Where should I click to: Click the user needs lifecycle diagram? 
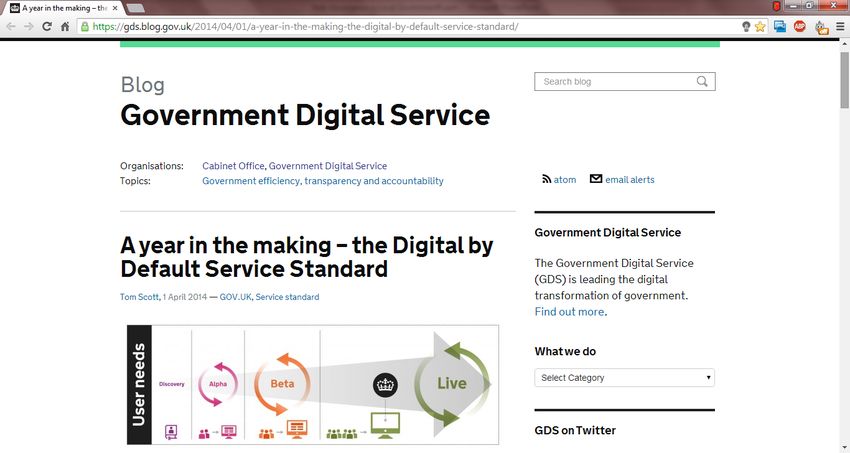[x=313, y=385]
